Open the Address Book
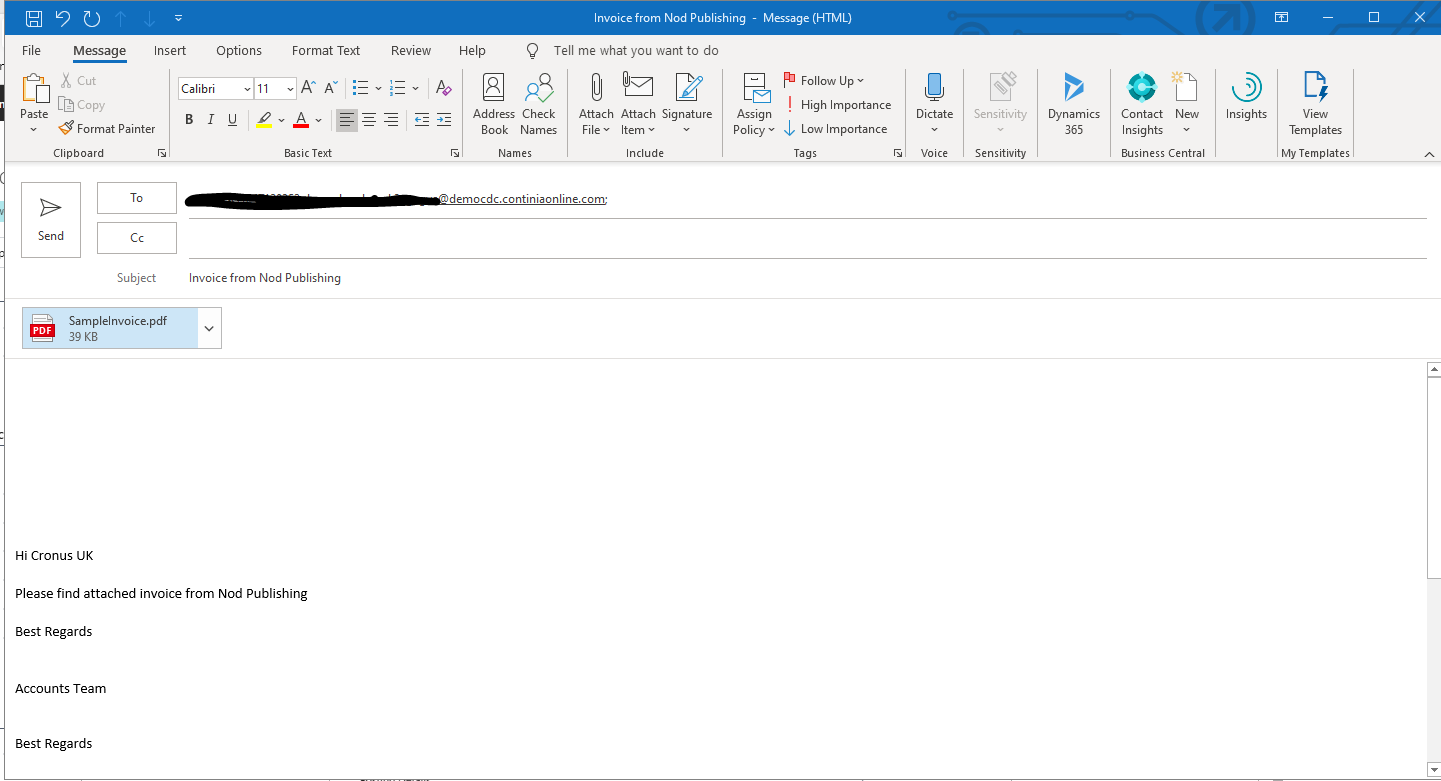The height and width of the screenshot is (781, 1441). point(494,104)
